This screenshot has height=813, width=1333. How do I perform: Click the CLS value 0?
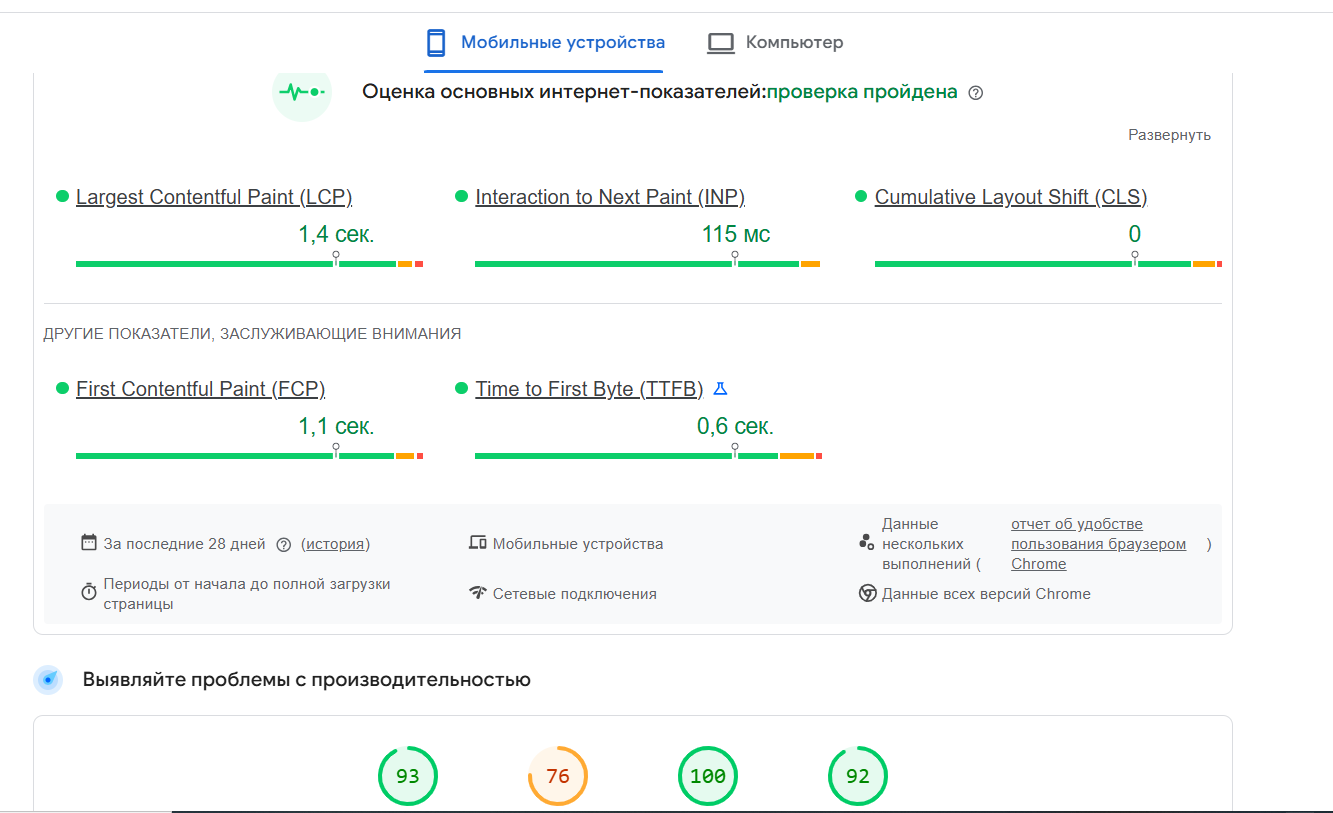(x=1135, y=235)
